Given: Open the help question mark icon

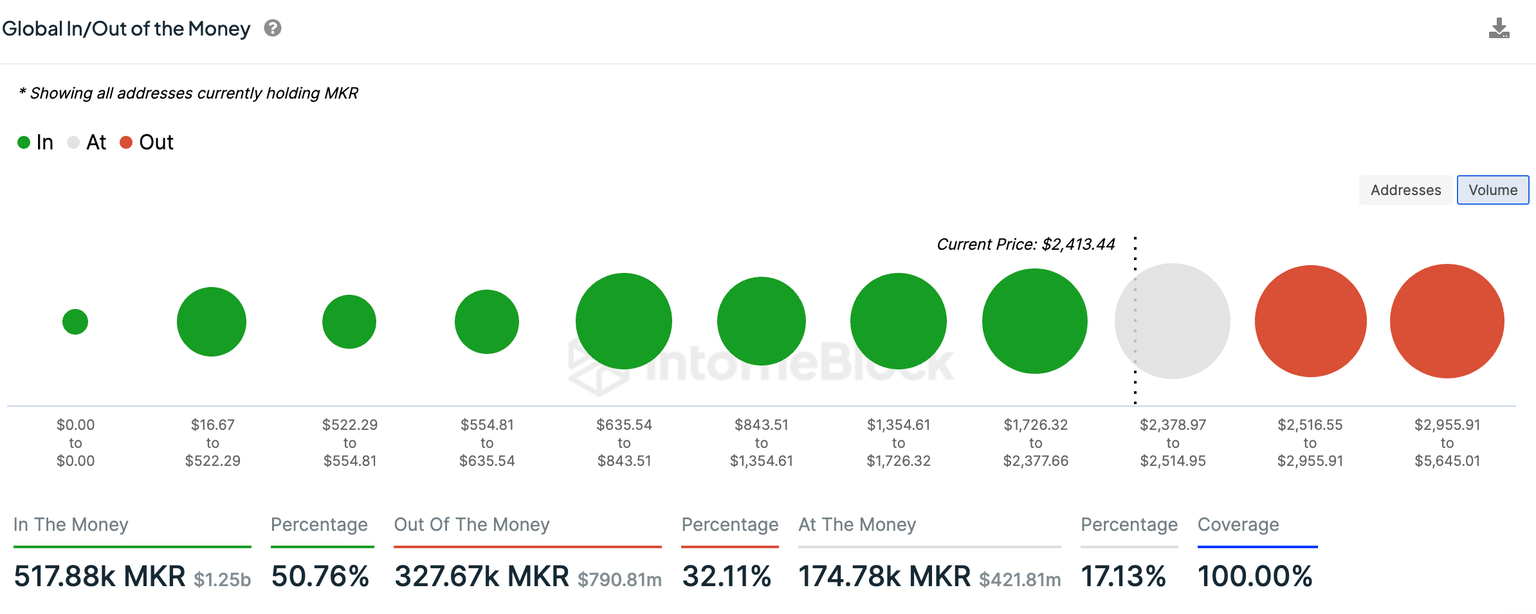Looking at the screenshot, I should (x=272, y=28).
